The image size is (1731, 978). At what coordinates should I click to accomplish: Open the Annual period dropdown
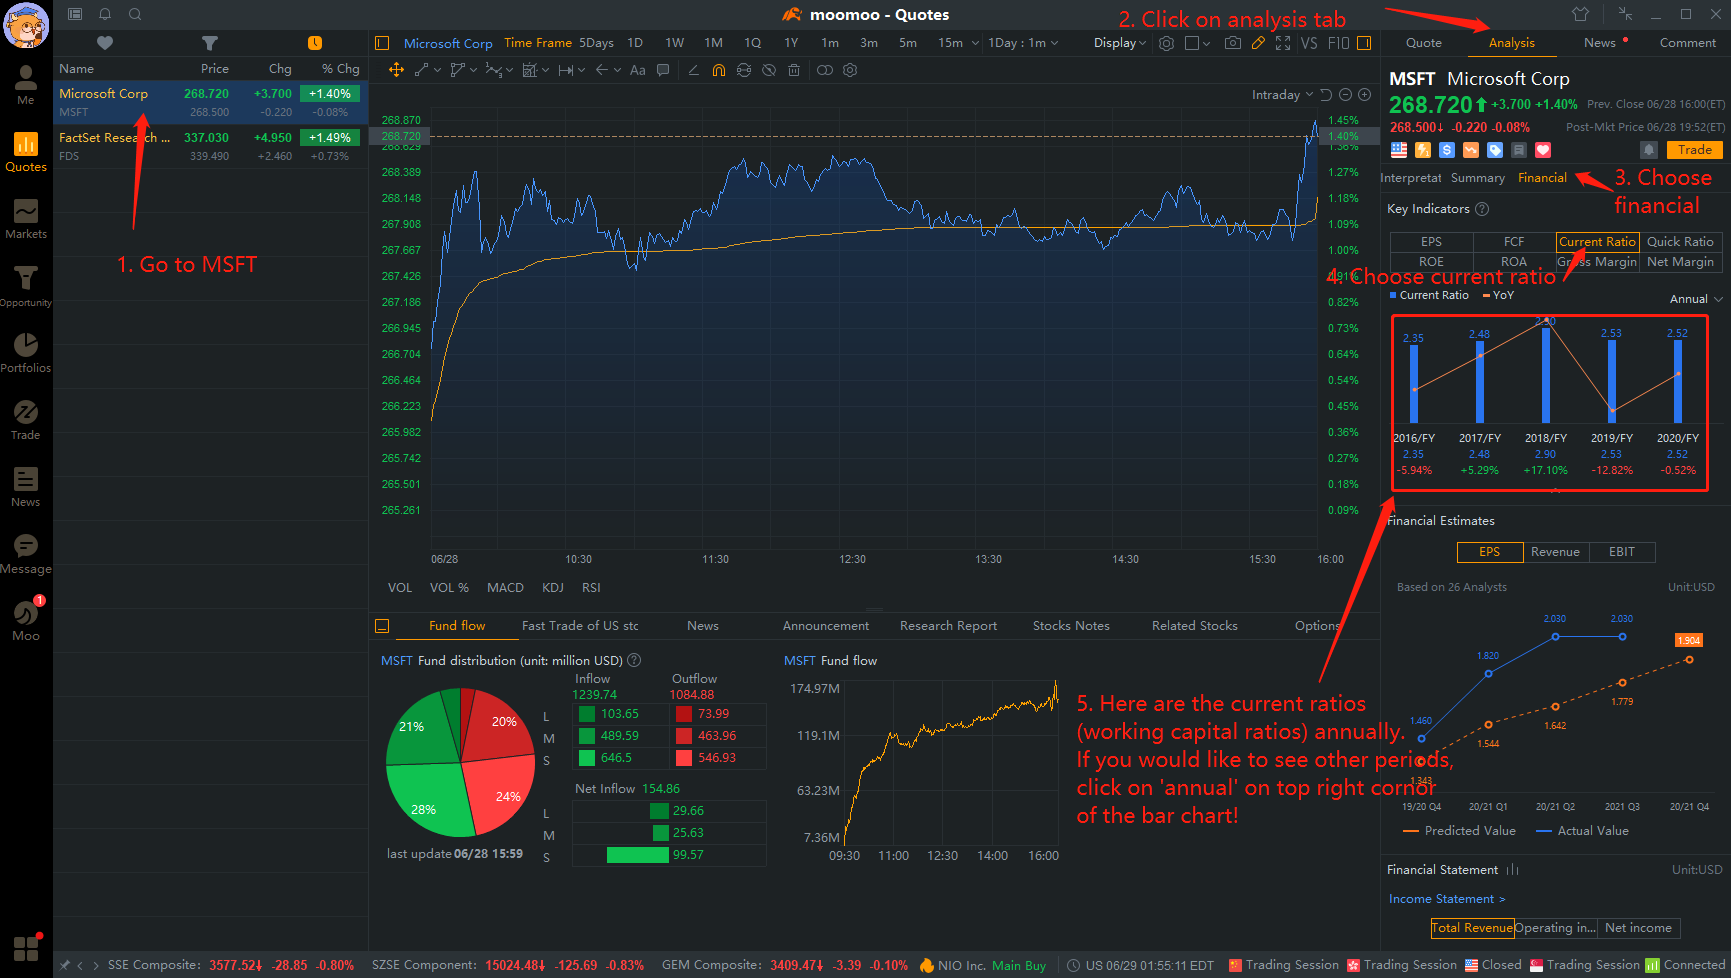(x=1696, y=299)
